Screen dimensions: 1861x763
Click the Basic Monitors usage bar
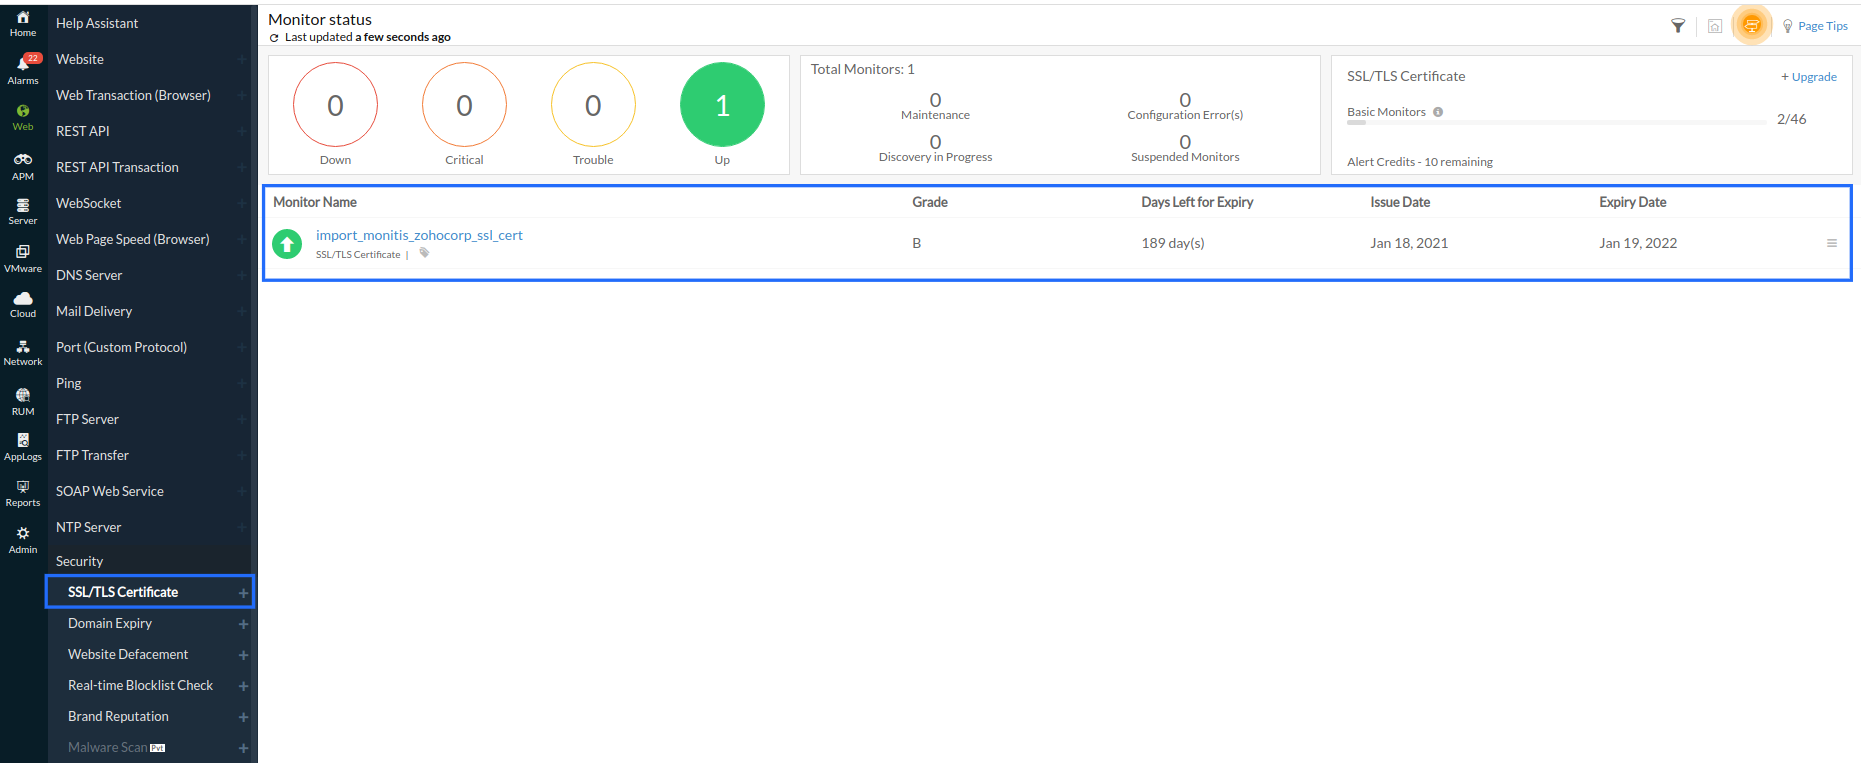tap(1555, 122)
